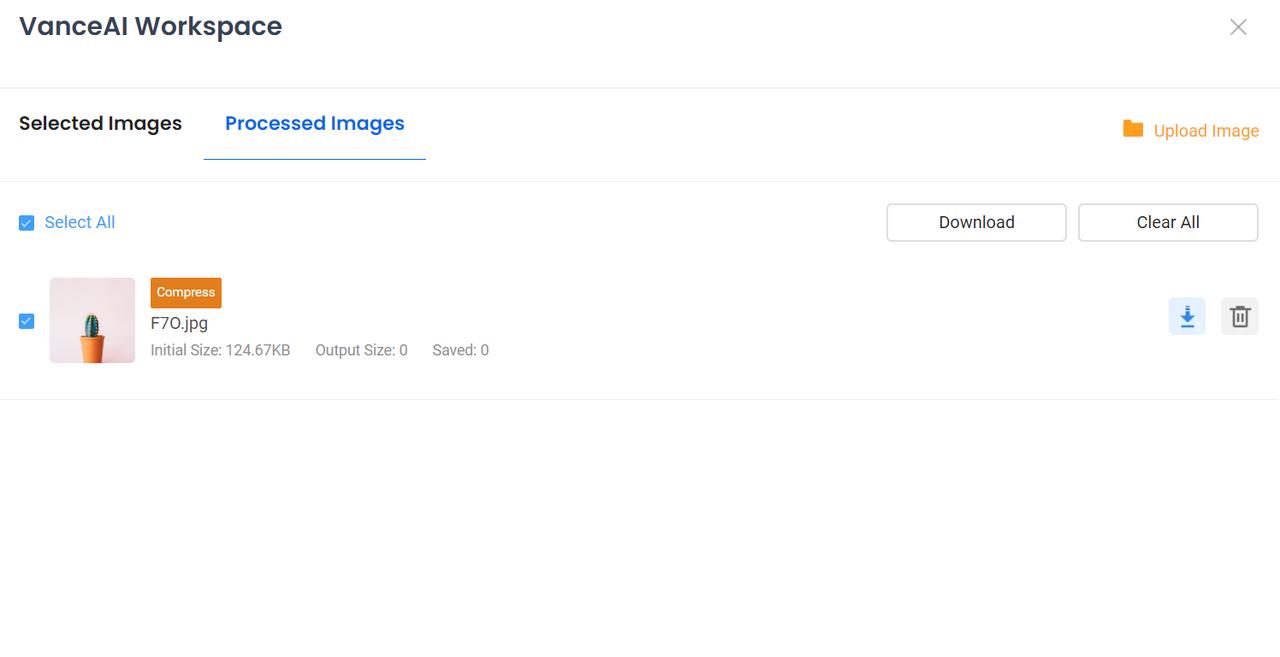Download F7O.jpg with the blue arrow icon

pos(1187,317)
